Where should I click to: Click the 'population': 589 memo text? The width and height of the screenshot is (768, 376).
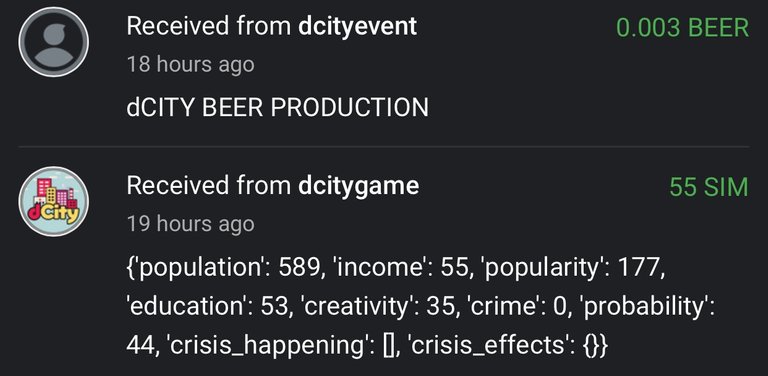(224, 268)
